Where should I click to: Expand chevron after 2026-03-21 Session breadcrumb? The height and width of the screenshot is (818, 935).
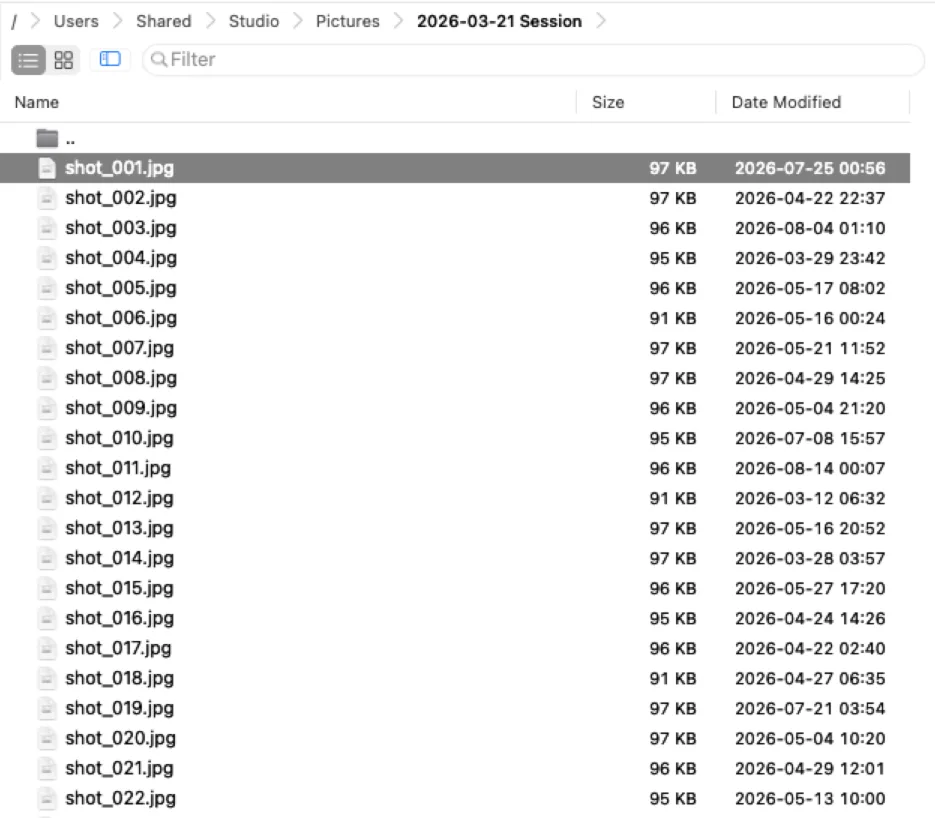point(601,21)
